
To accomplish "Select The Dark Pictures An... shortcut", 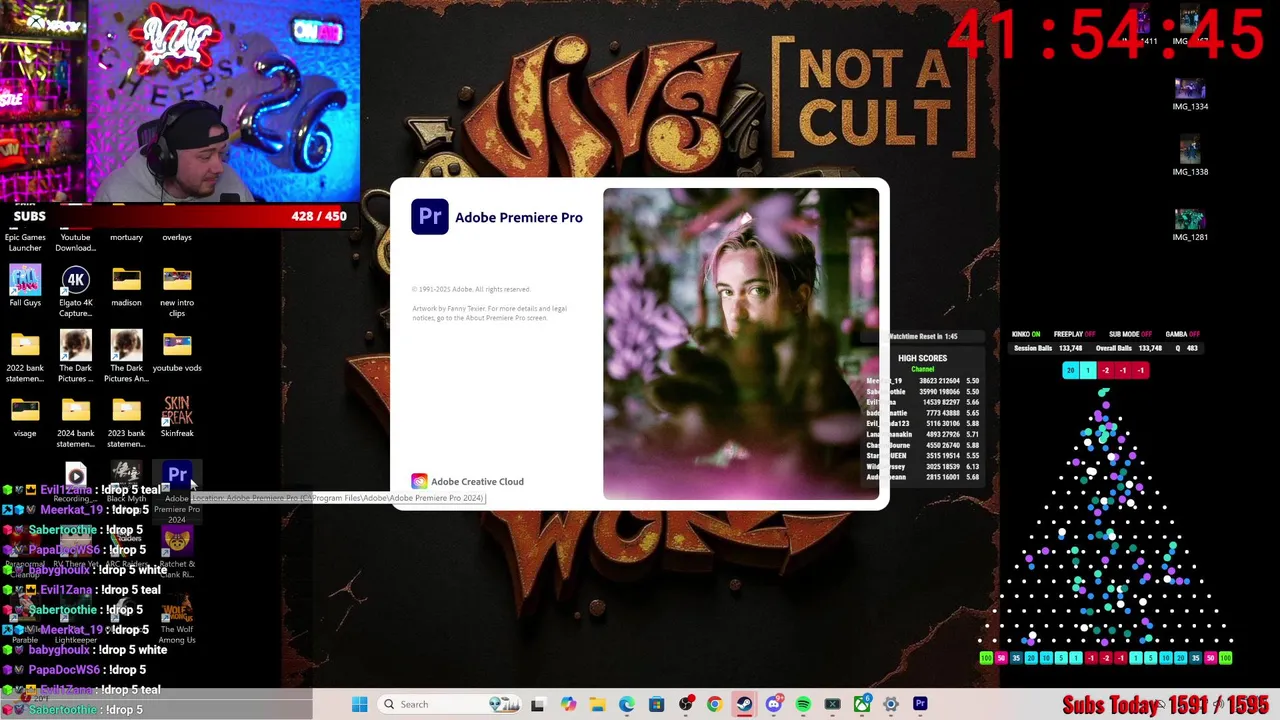I will [x=126, y=356].
